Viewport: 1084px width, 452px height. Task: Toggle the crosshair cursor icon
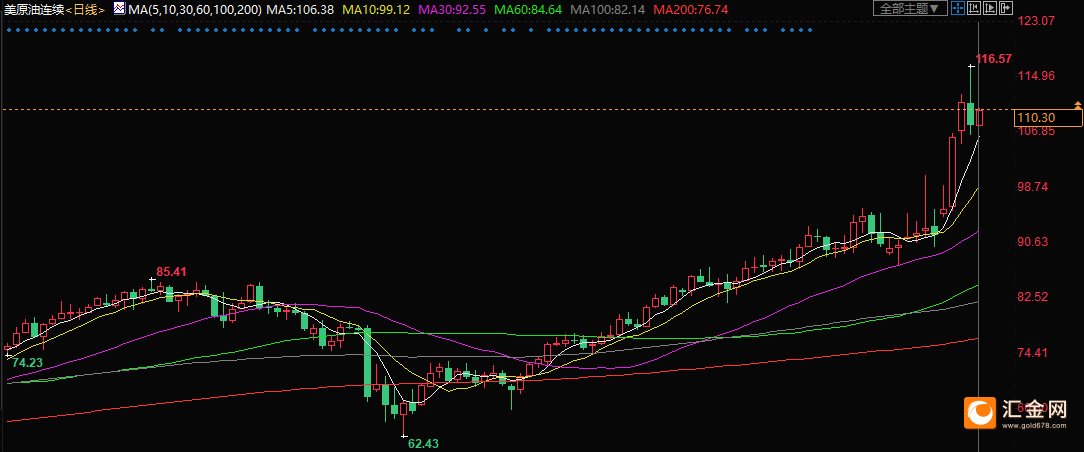pos(957,8)
